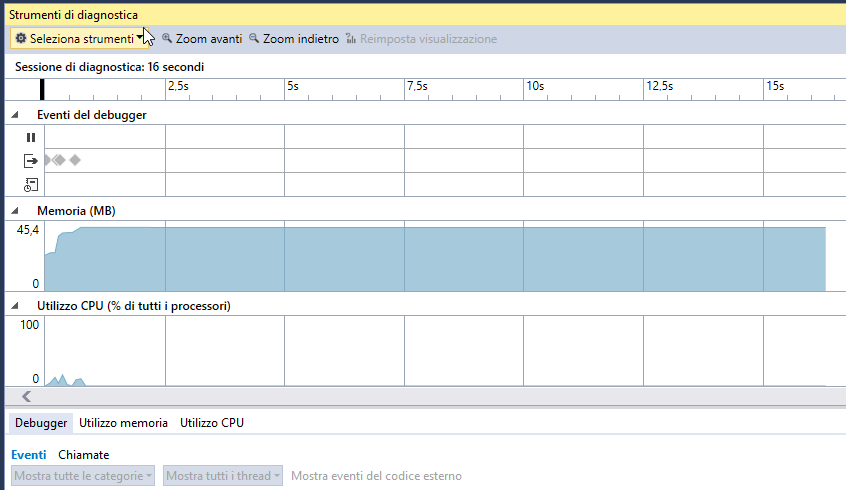Click the 45,4 memory axis label
The image size is (846, 490).
(x=28, y=230)
